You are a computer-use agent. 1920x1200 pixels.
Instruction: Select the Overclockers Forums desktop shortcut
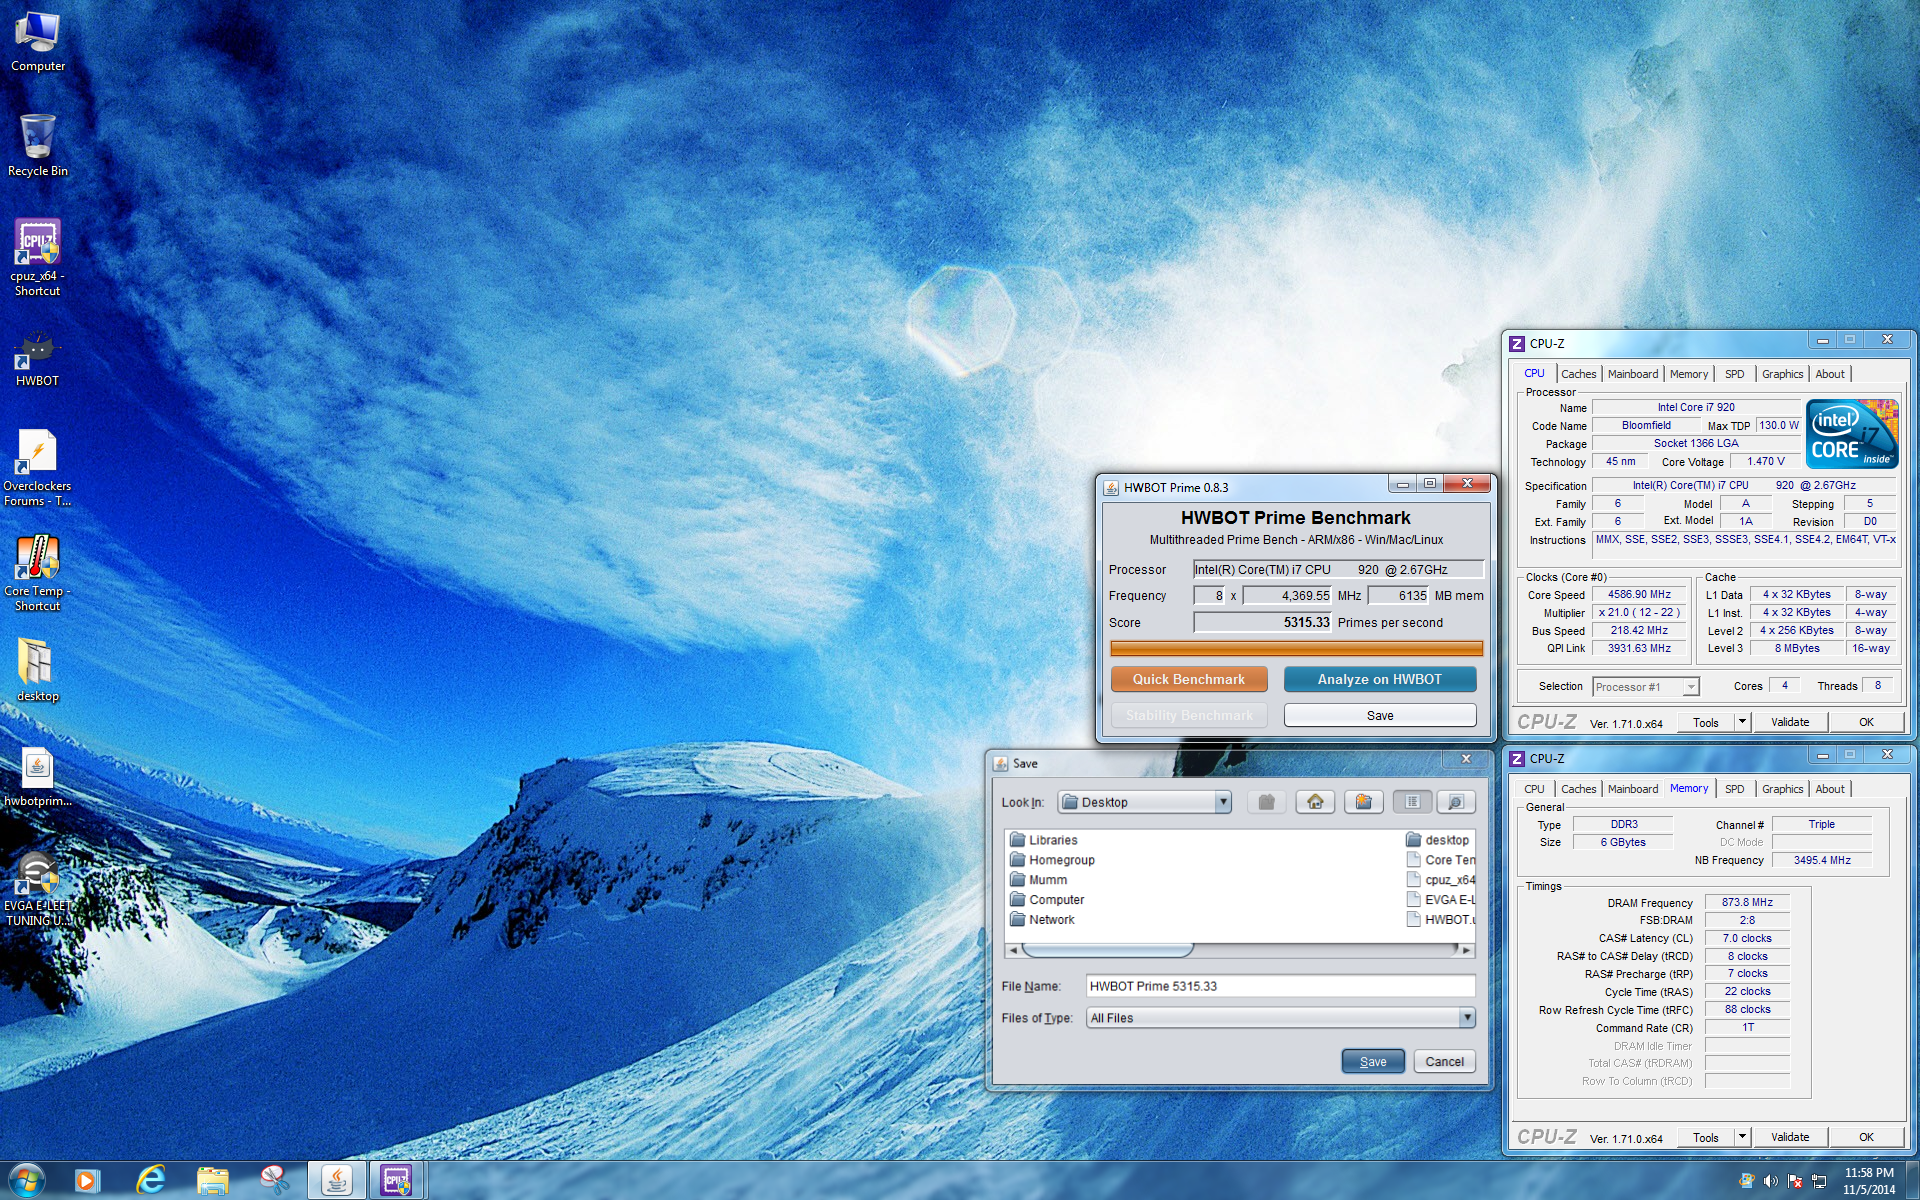(38, 468)
